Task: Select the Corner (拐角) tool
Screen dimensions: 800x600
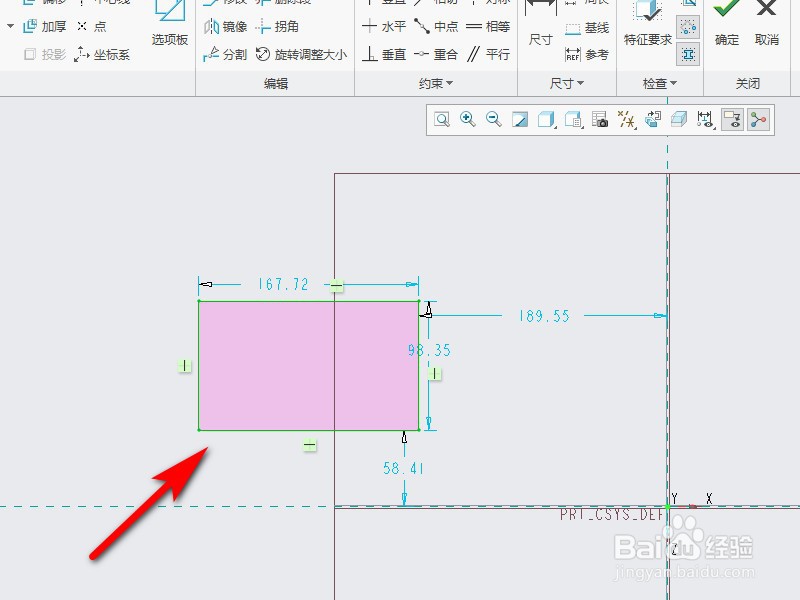Action: 277,27
